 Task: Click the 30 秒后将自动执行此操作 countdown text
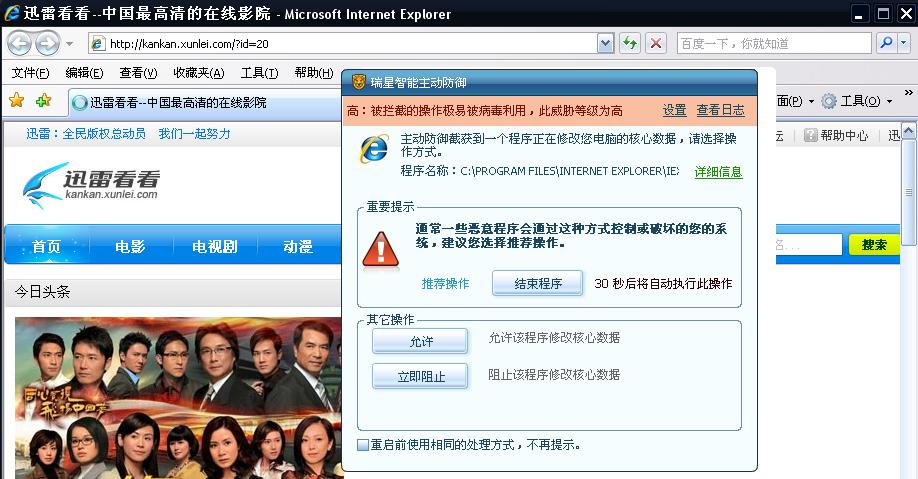[x=663, y=283]
